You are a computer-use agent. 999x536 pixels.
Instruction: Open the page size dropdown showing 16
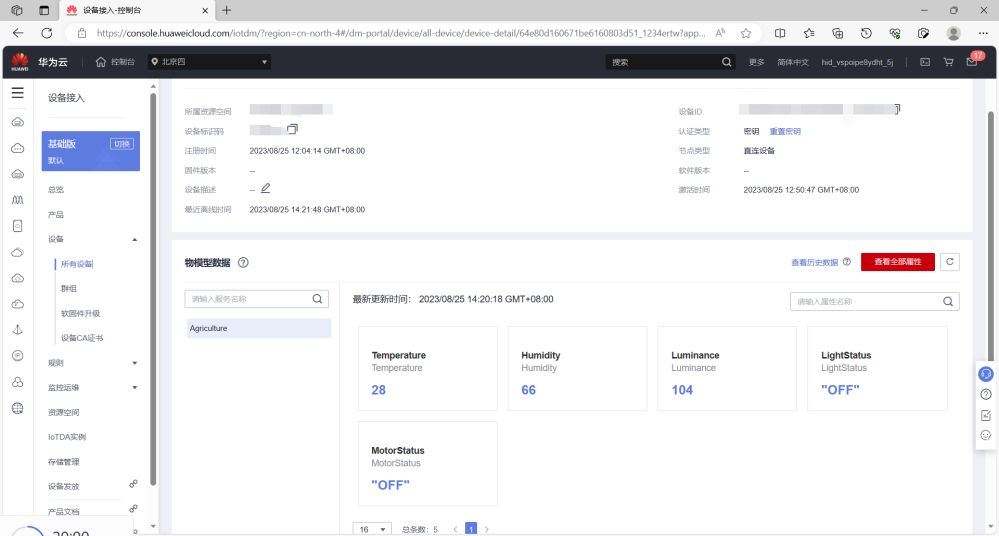point(373,529)
